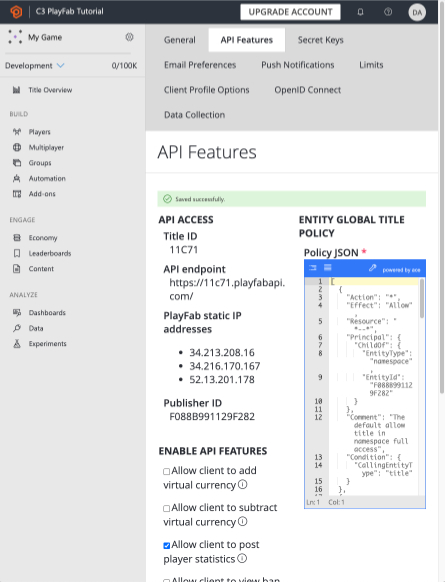Open the Multiplayer section

click(46, 147)
